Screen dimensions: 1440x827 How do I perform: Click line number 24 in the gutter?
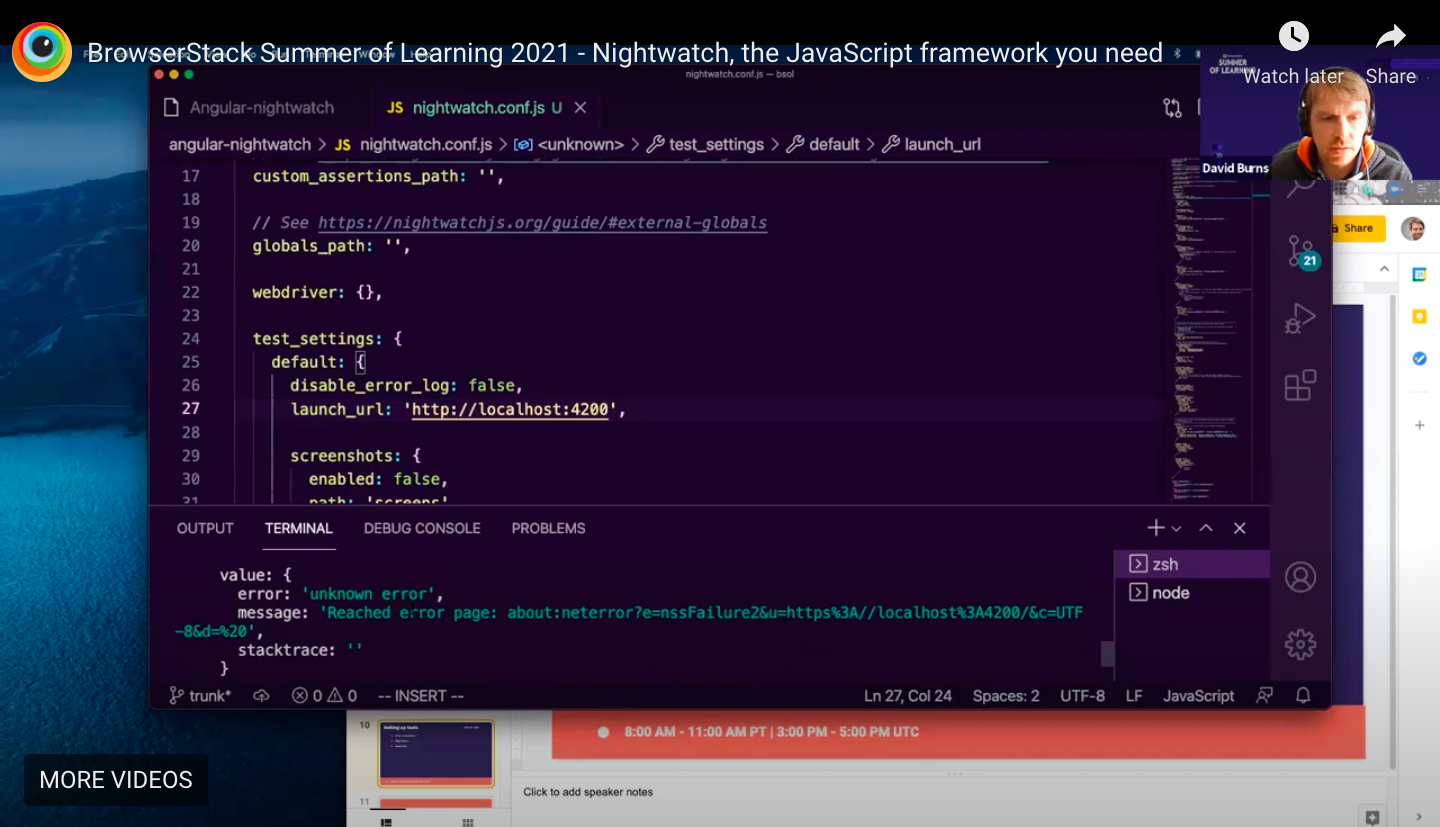[x=190, y=339]
